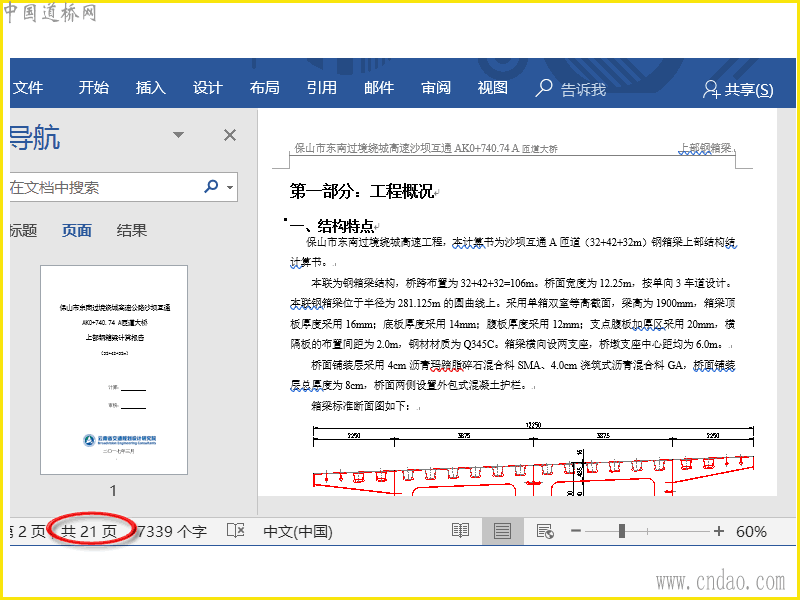The width and height of the screenshot is (800, 600).
Task: Click the zoom slider handle
Action: pos(622,531)
